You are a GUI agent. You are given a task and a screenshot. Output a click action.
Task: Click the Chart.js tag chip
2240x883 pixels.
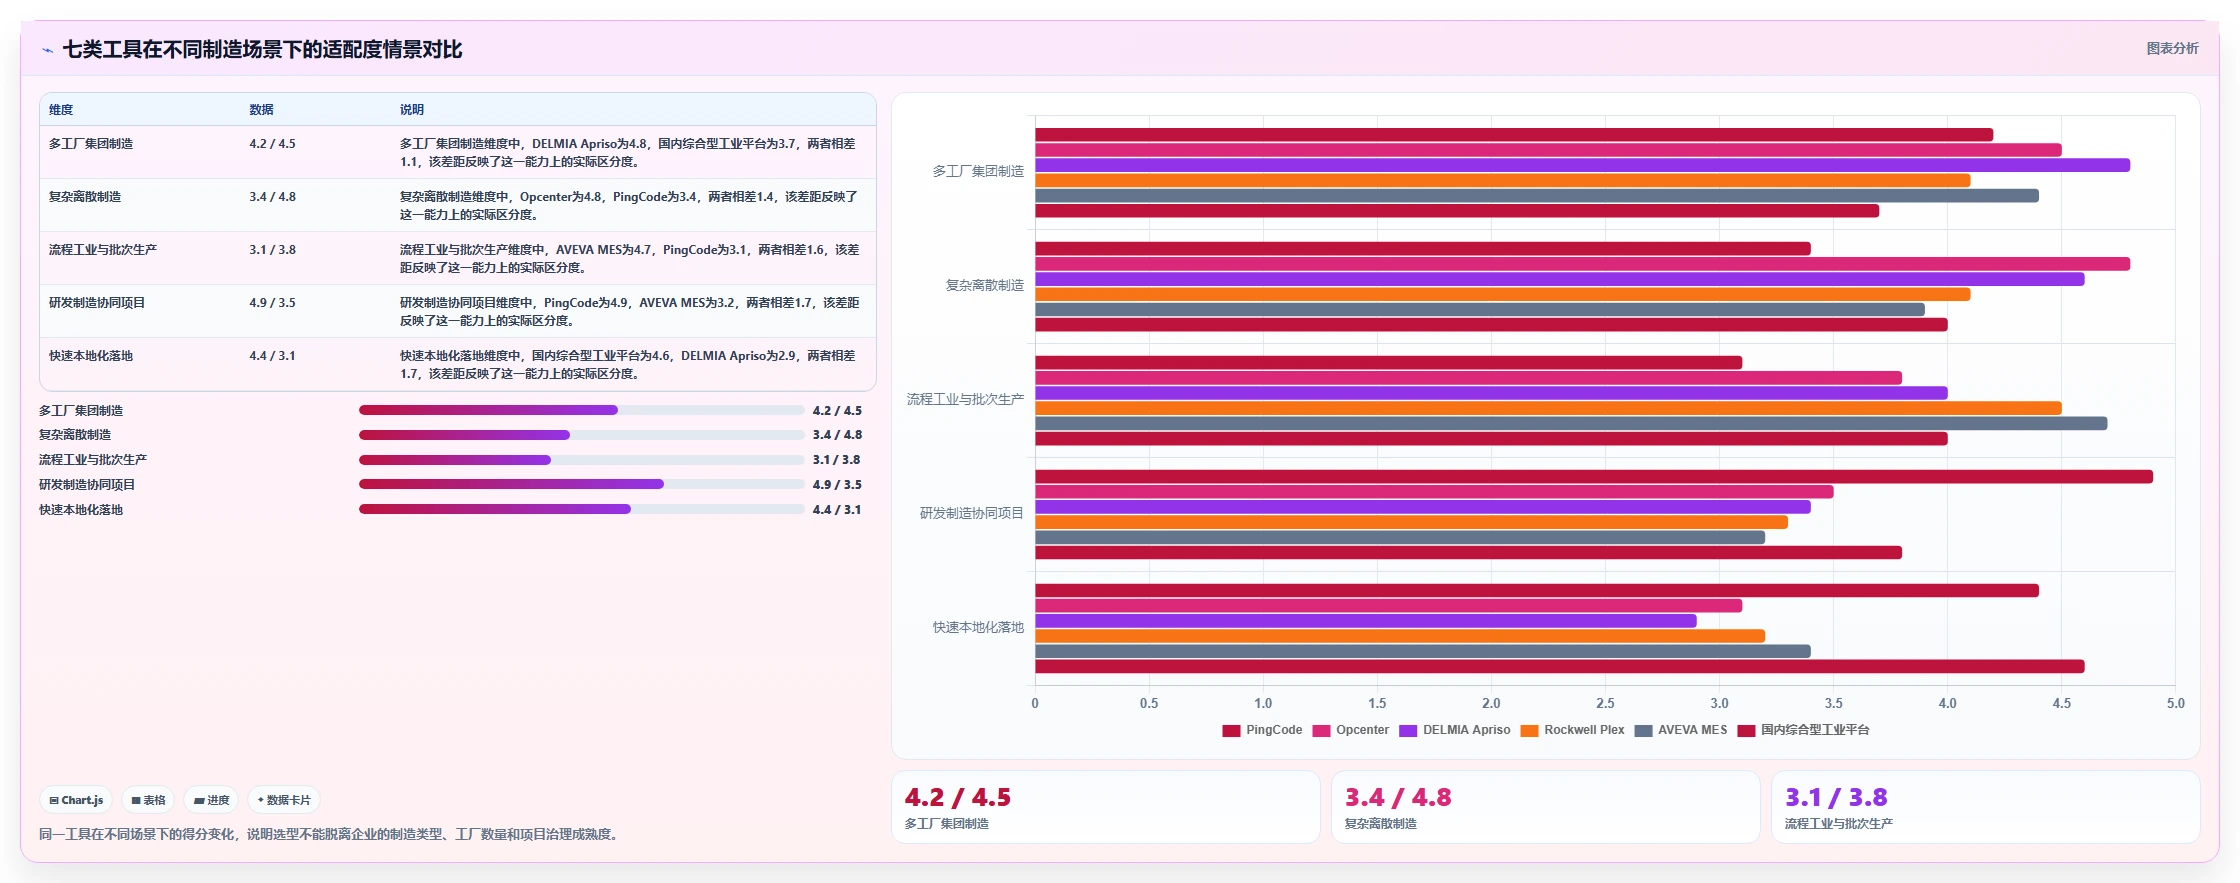[x=76, y=800]
